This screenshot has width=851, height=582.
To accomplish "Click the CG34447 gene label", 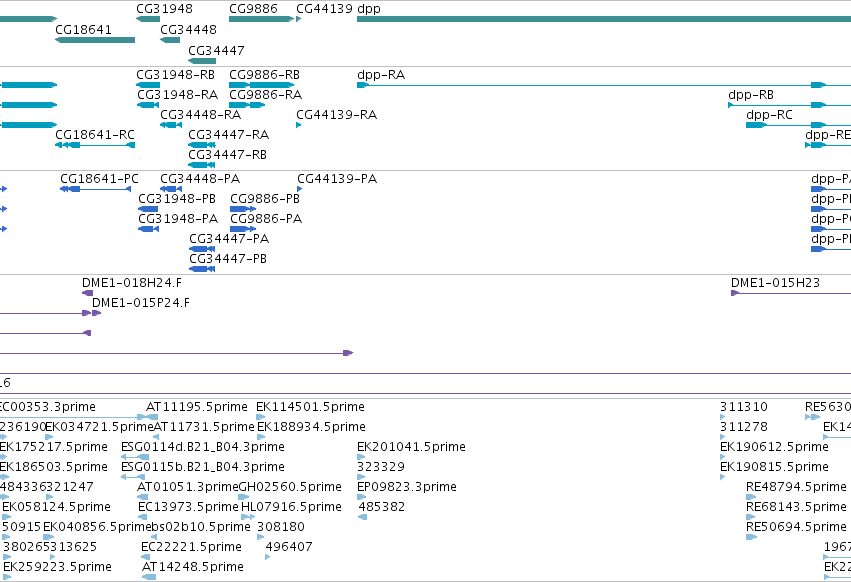I will [x=216, y=50].
